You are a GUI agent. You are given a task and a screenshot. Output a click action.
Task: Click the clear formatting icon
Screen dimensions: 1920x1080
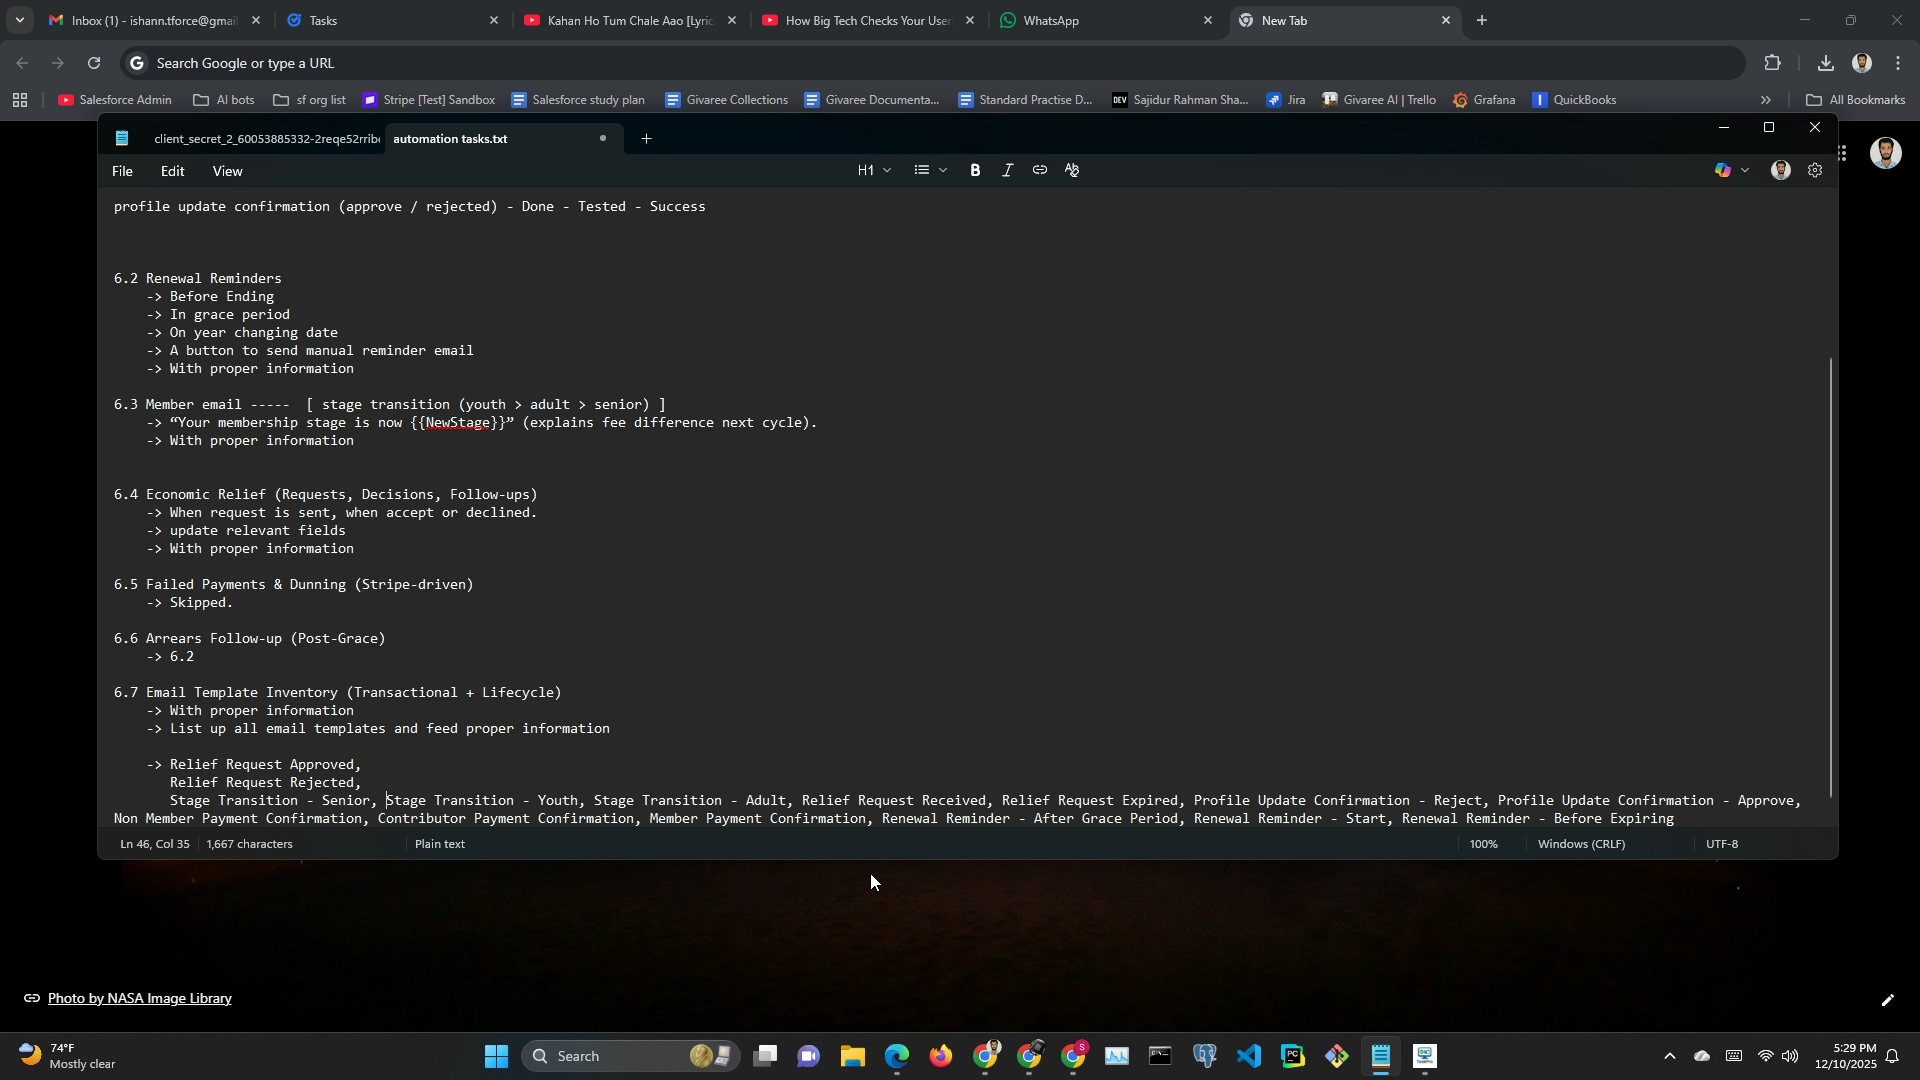(1072, 171)
